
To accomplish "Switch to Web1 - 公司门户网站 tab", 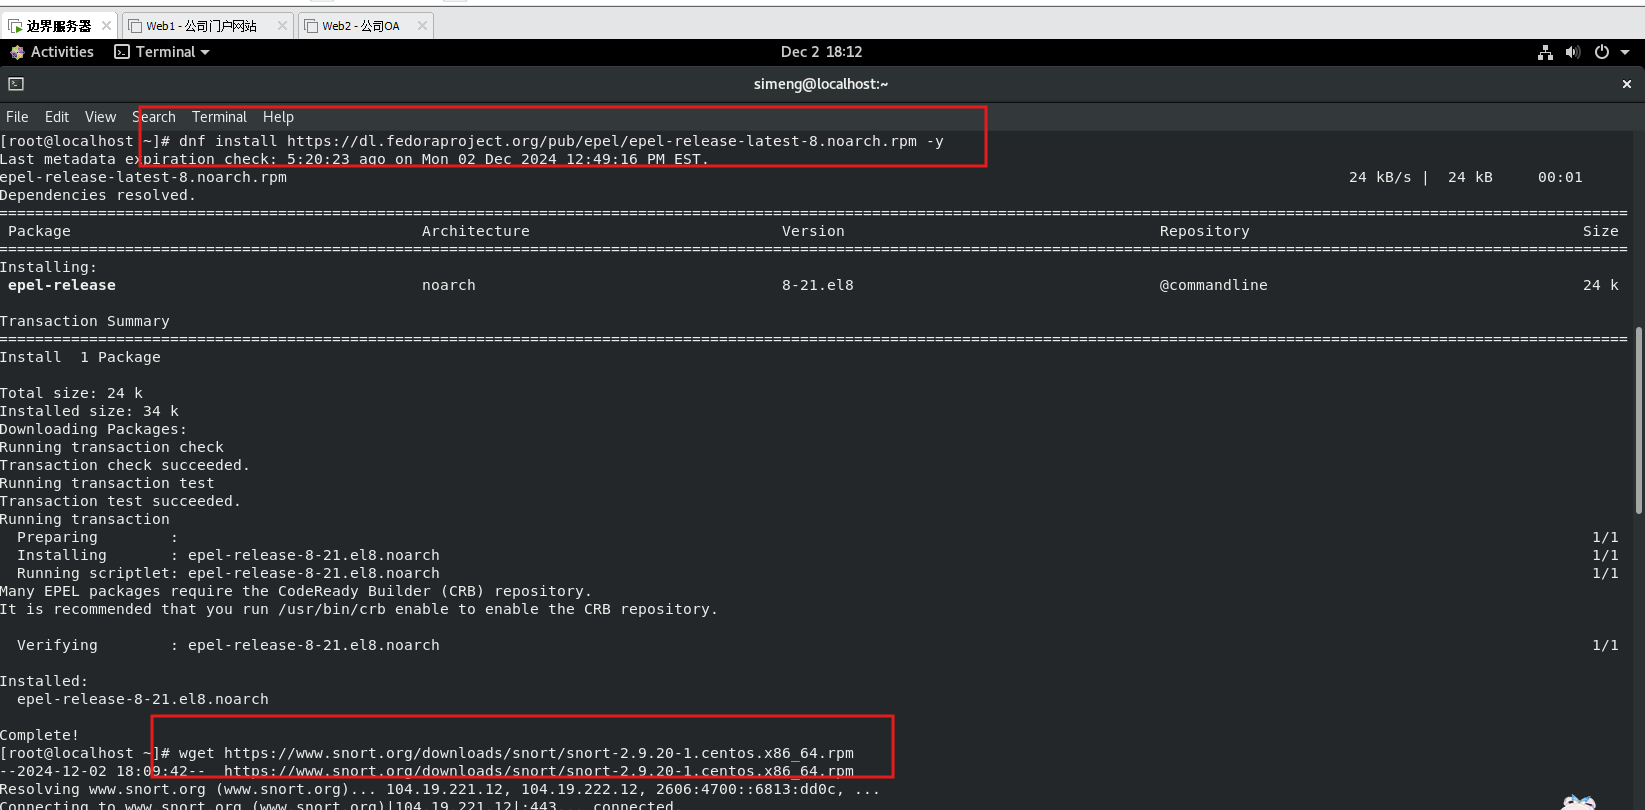I will pos(200,26).
